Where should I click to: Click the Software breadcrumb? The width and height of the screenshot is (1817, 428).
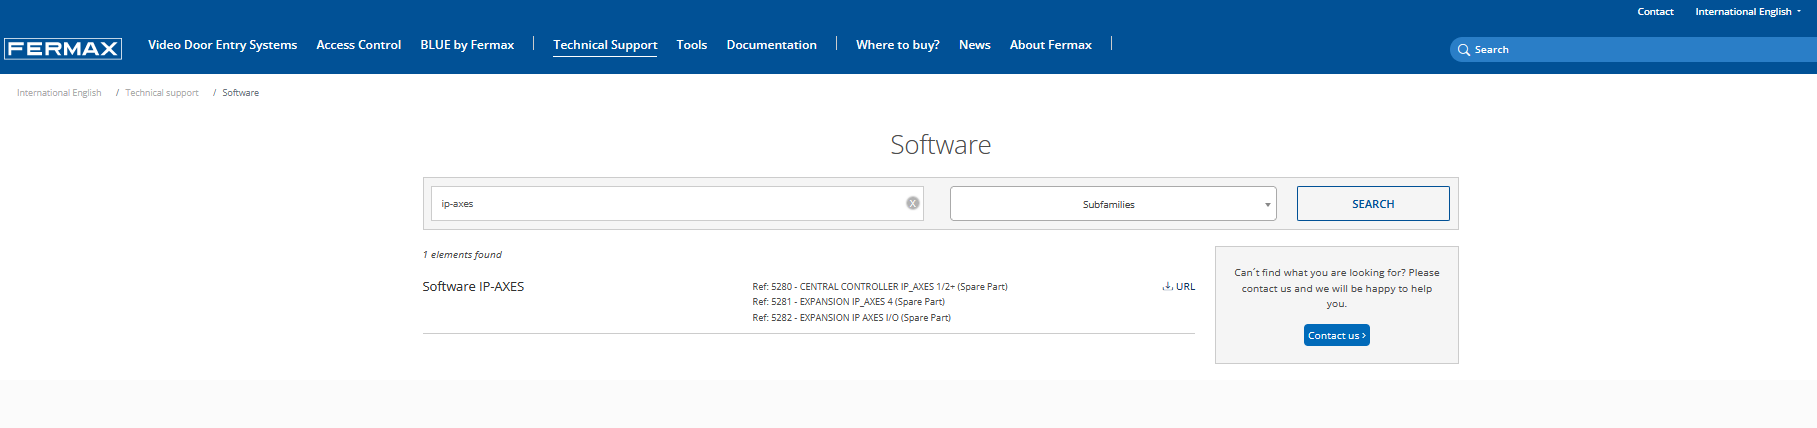tap(240, 93)
